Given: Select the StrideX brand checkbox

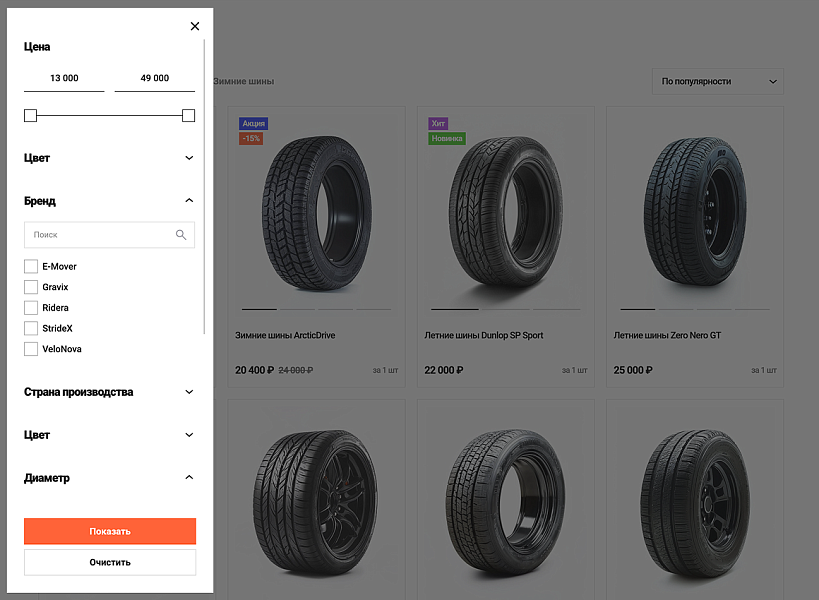Looking at the screenshot, I should click(x=31, y=328).
